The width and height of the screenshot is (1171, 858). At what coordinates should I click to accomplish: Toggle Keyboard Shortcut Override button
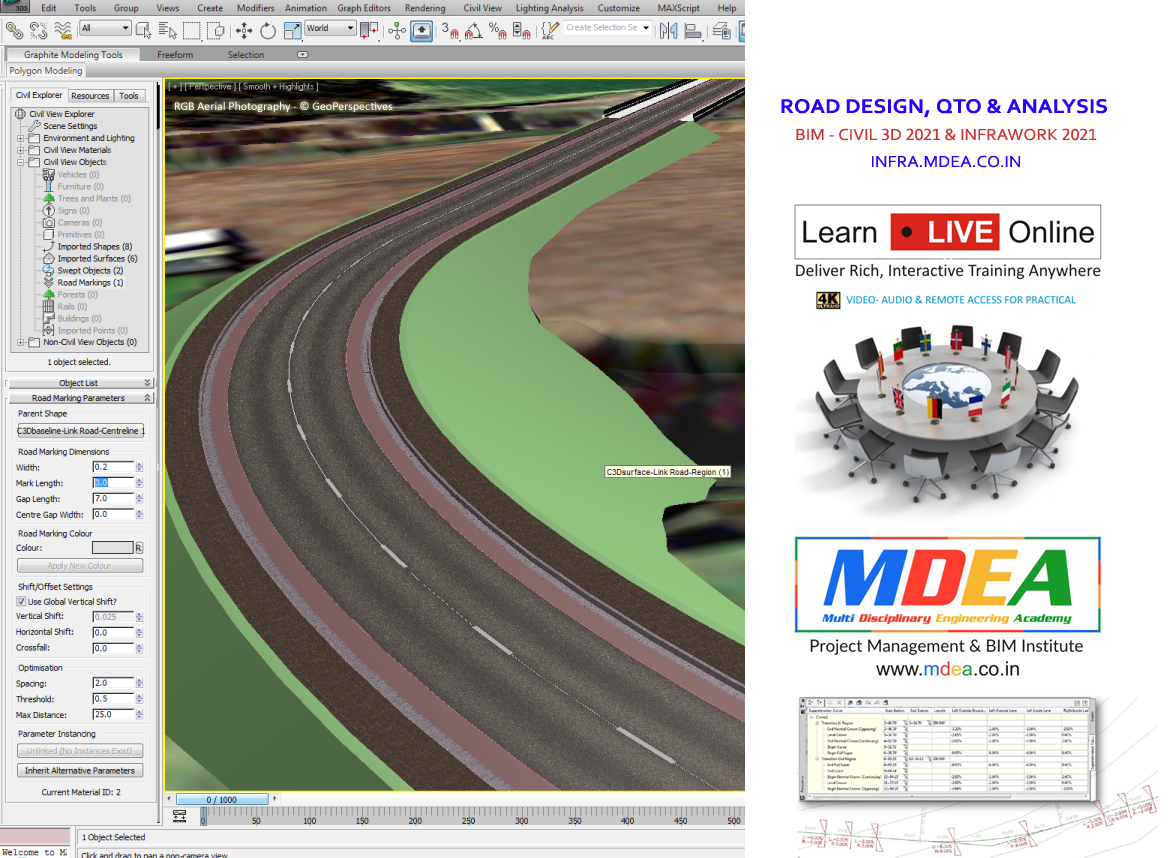pyautogui.click(x=421, y=31)
